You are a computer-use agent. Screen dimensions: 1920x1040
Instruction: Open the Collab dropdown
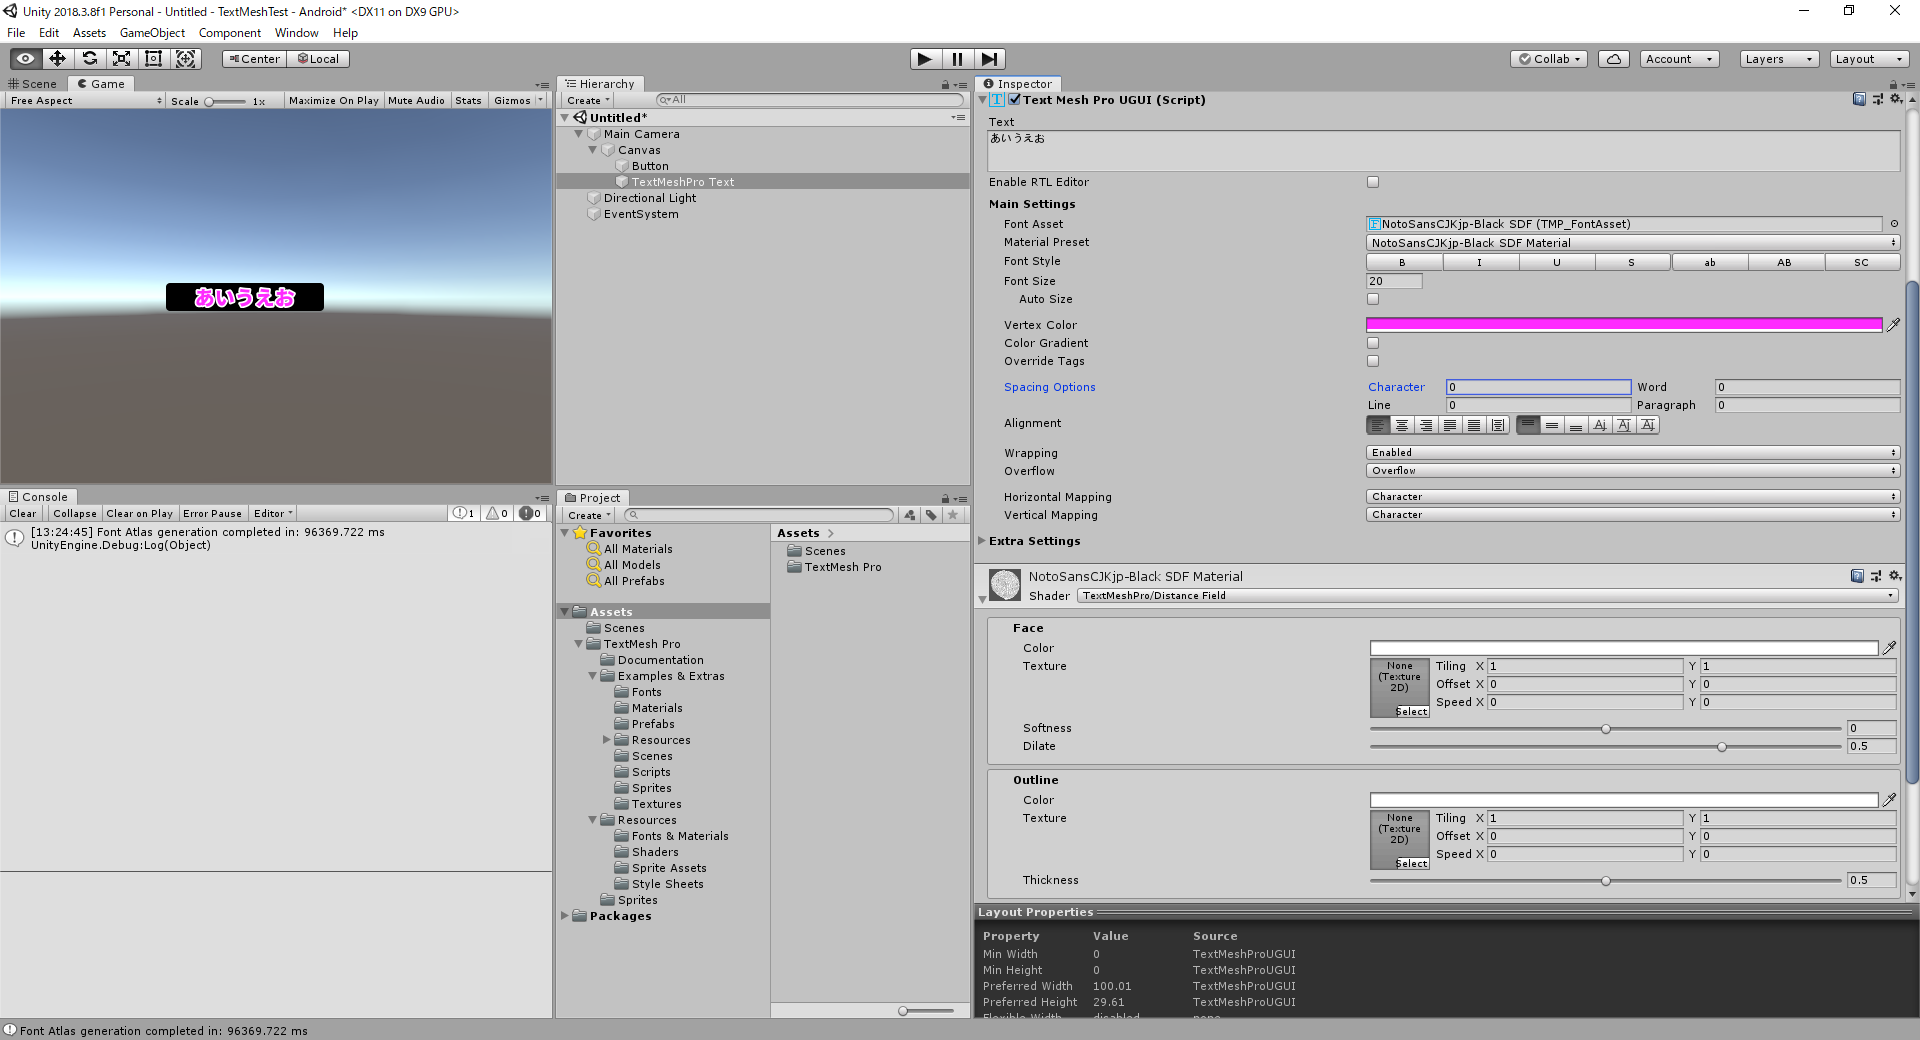click(x=1550, y=59)
